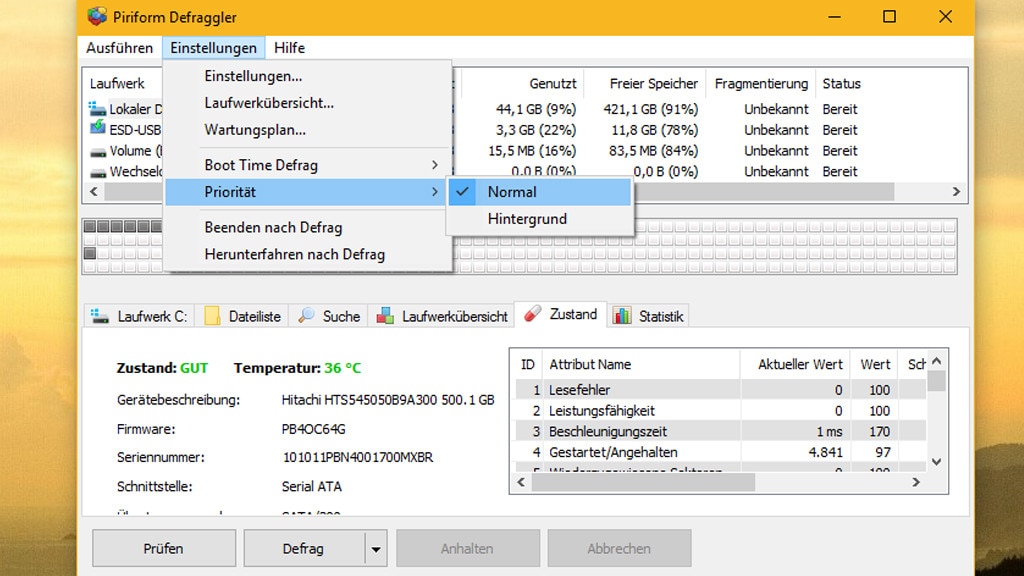1024x576 pixels.
Task: Click the Wechsel drive icon in drive list
Action: [98, 173]
